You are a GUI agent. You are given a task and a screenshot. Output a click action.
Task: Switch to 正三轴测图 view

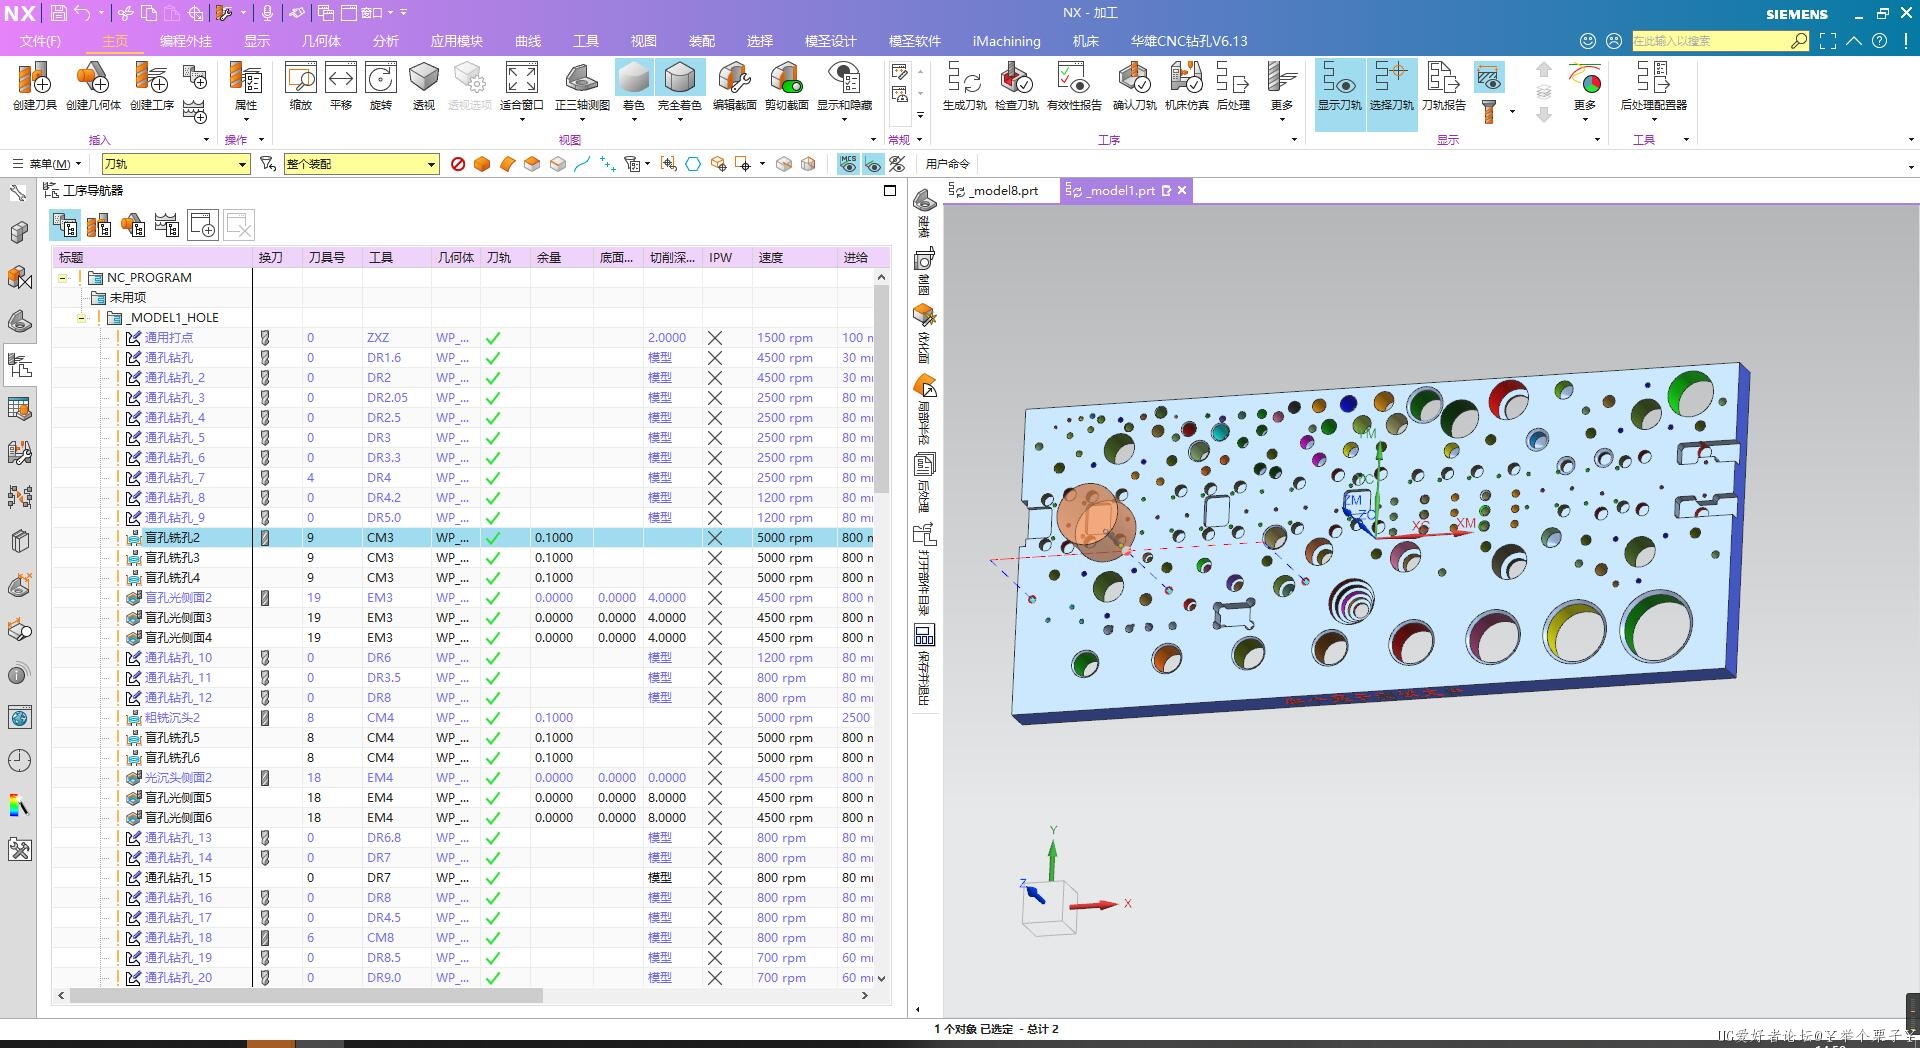click(x=582, y=85)
